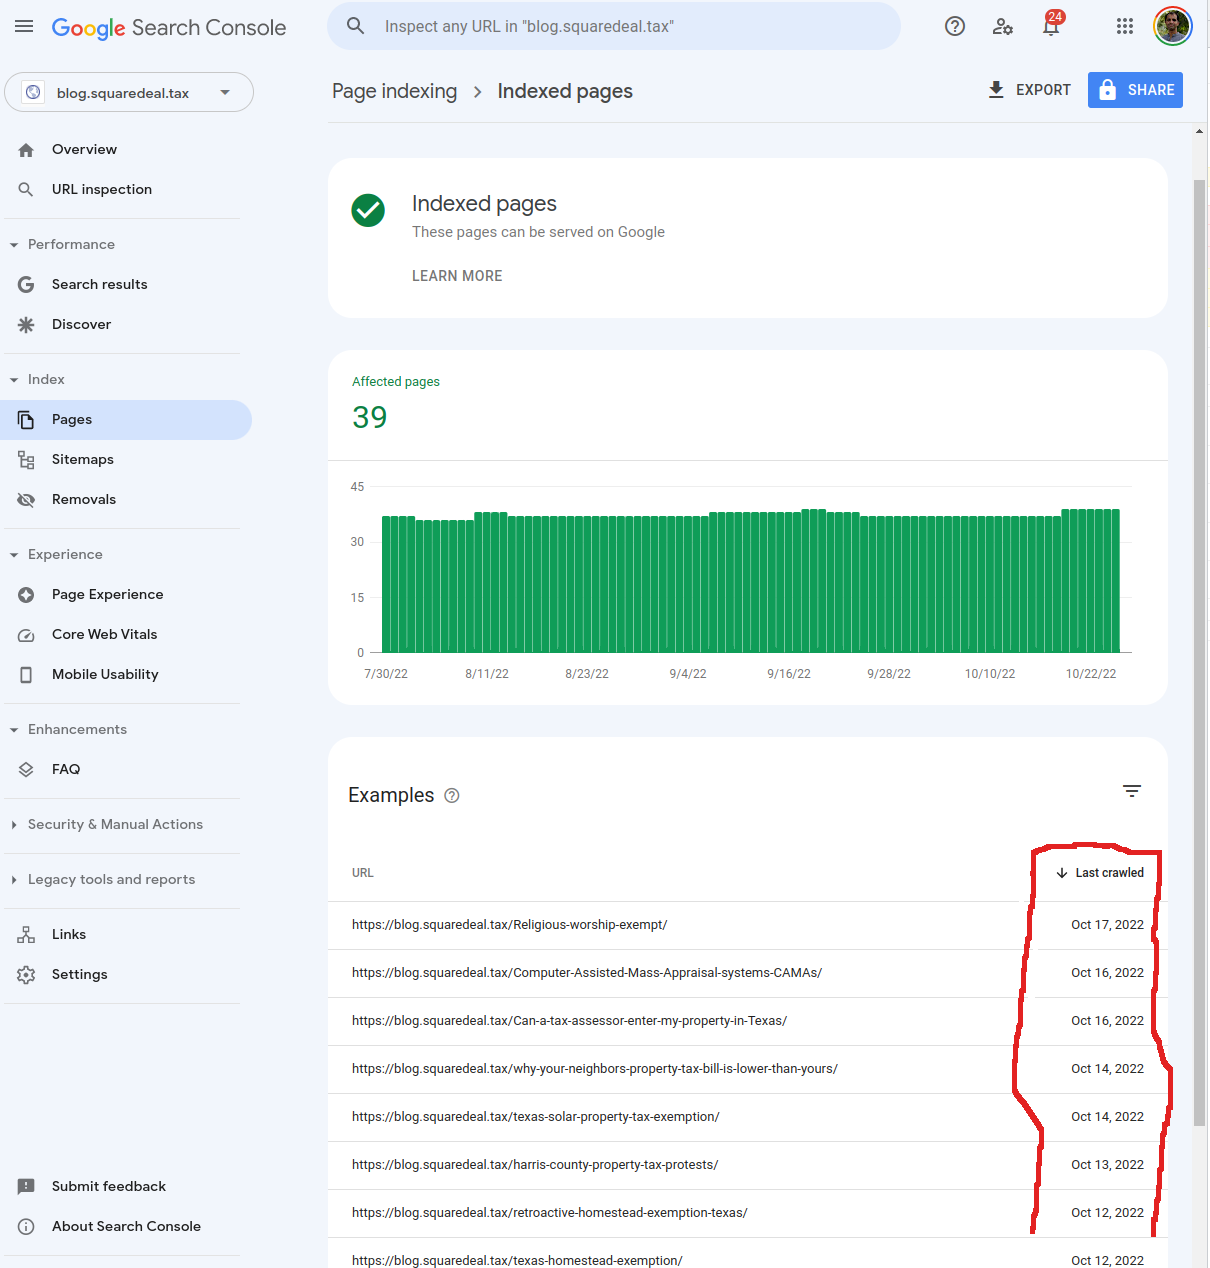
Task: Open the Religious-worship-exempt URL row
Action: [x=748, y=925]
